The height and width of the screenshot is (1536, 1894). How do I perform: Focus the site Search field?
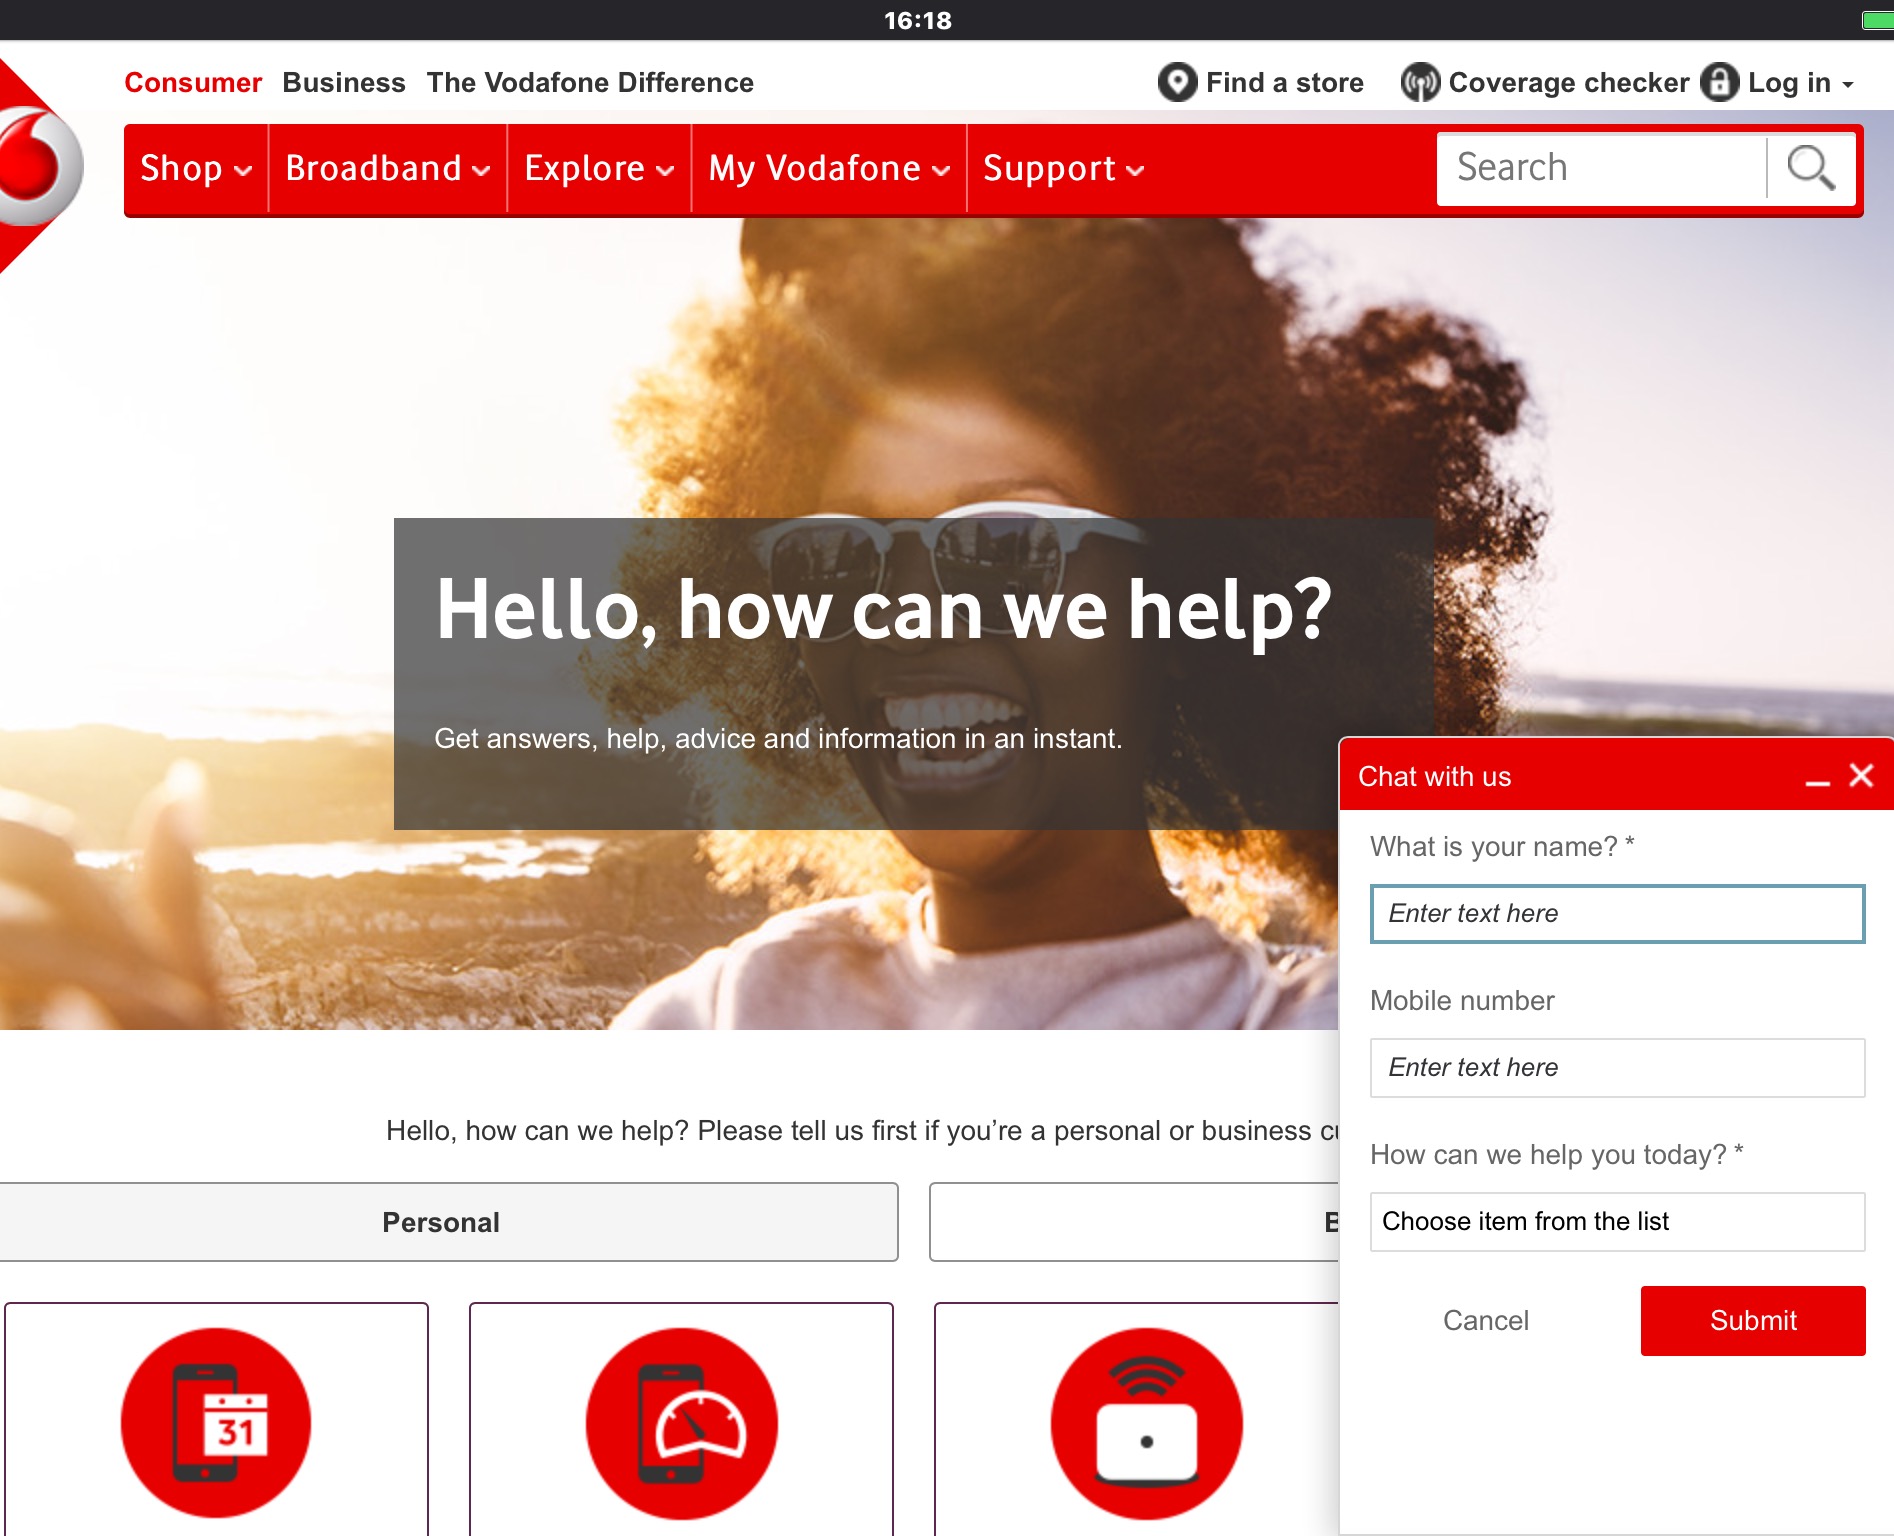coord(1602,168)
